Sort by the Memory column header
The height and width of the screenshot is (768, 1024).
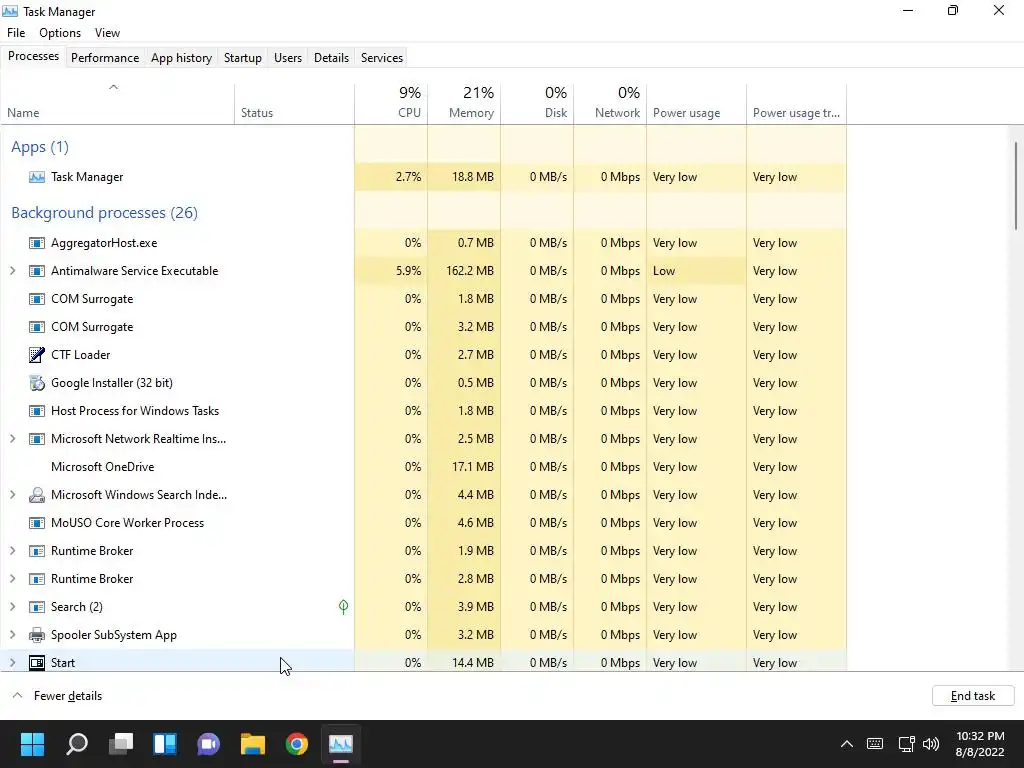click(x=464, y=103)
